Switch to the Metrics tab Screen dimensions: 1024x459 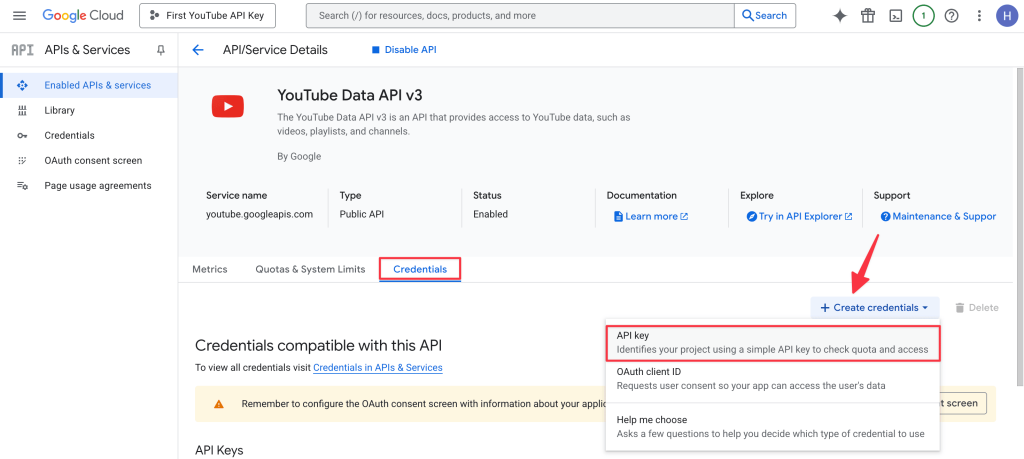(x=210, y=269)
